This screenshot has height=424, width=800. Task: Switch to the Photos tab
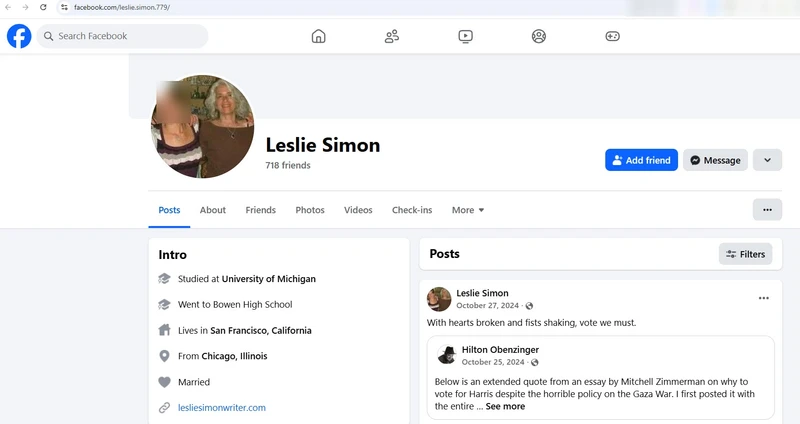310,210
